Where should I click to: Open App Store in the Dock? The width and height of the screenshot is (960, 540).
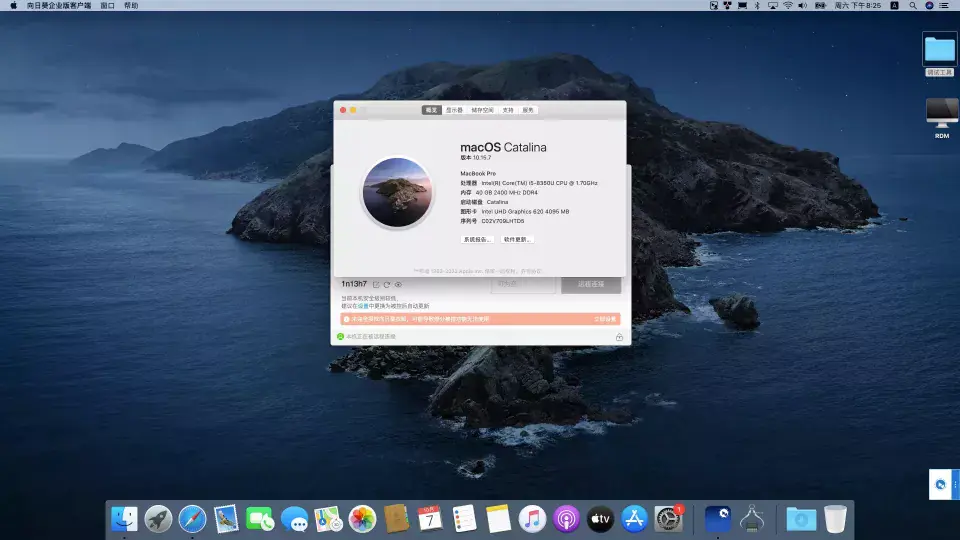pos(634,519)
